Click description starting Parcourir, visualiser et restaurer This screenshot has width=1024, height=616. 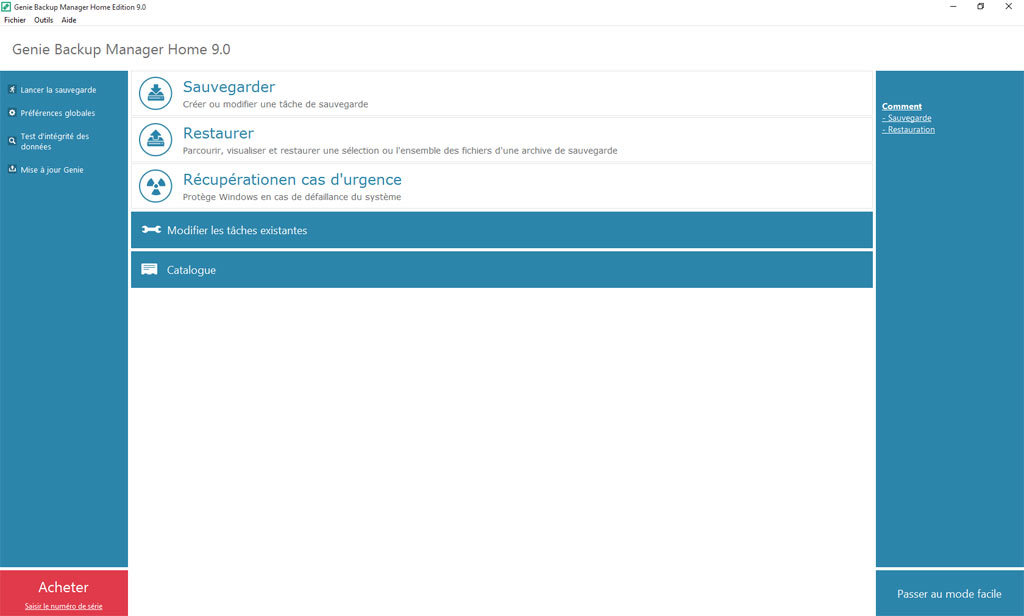[400, 150]
